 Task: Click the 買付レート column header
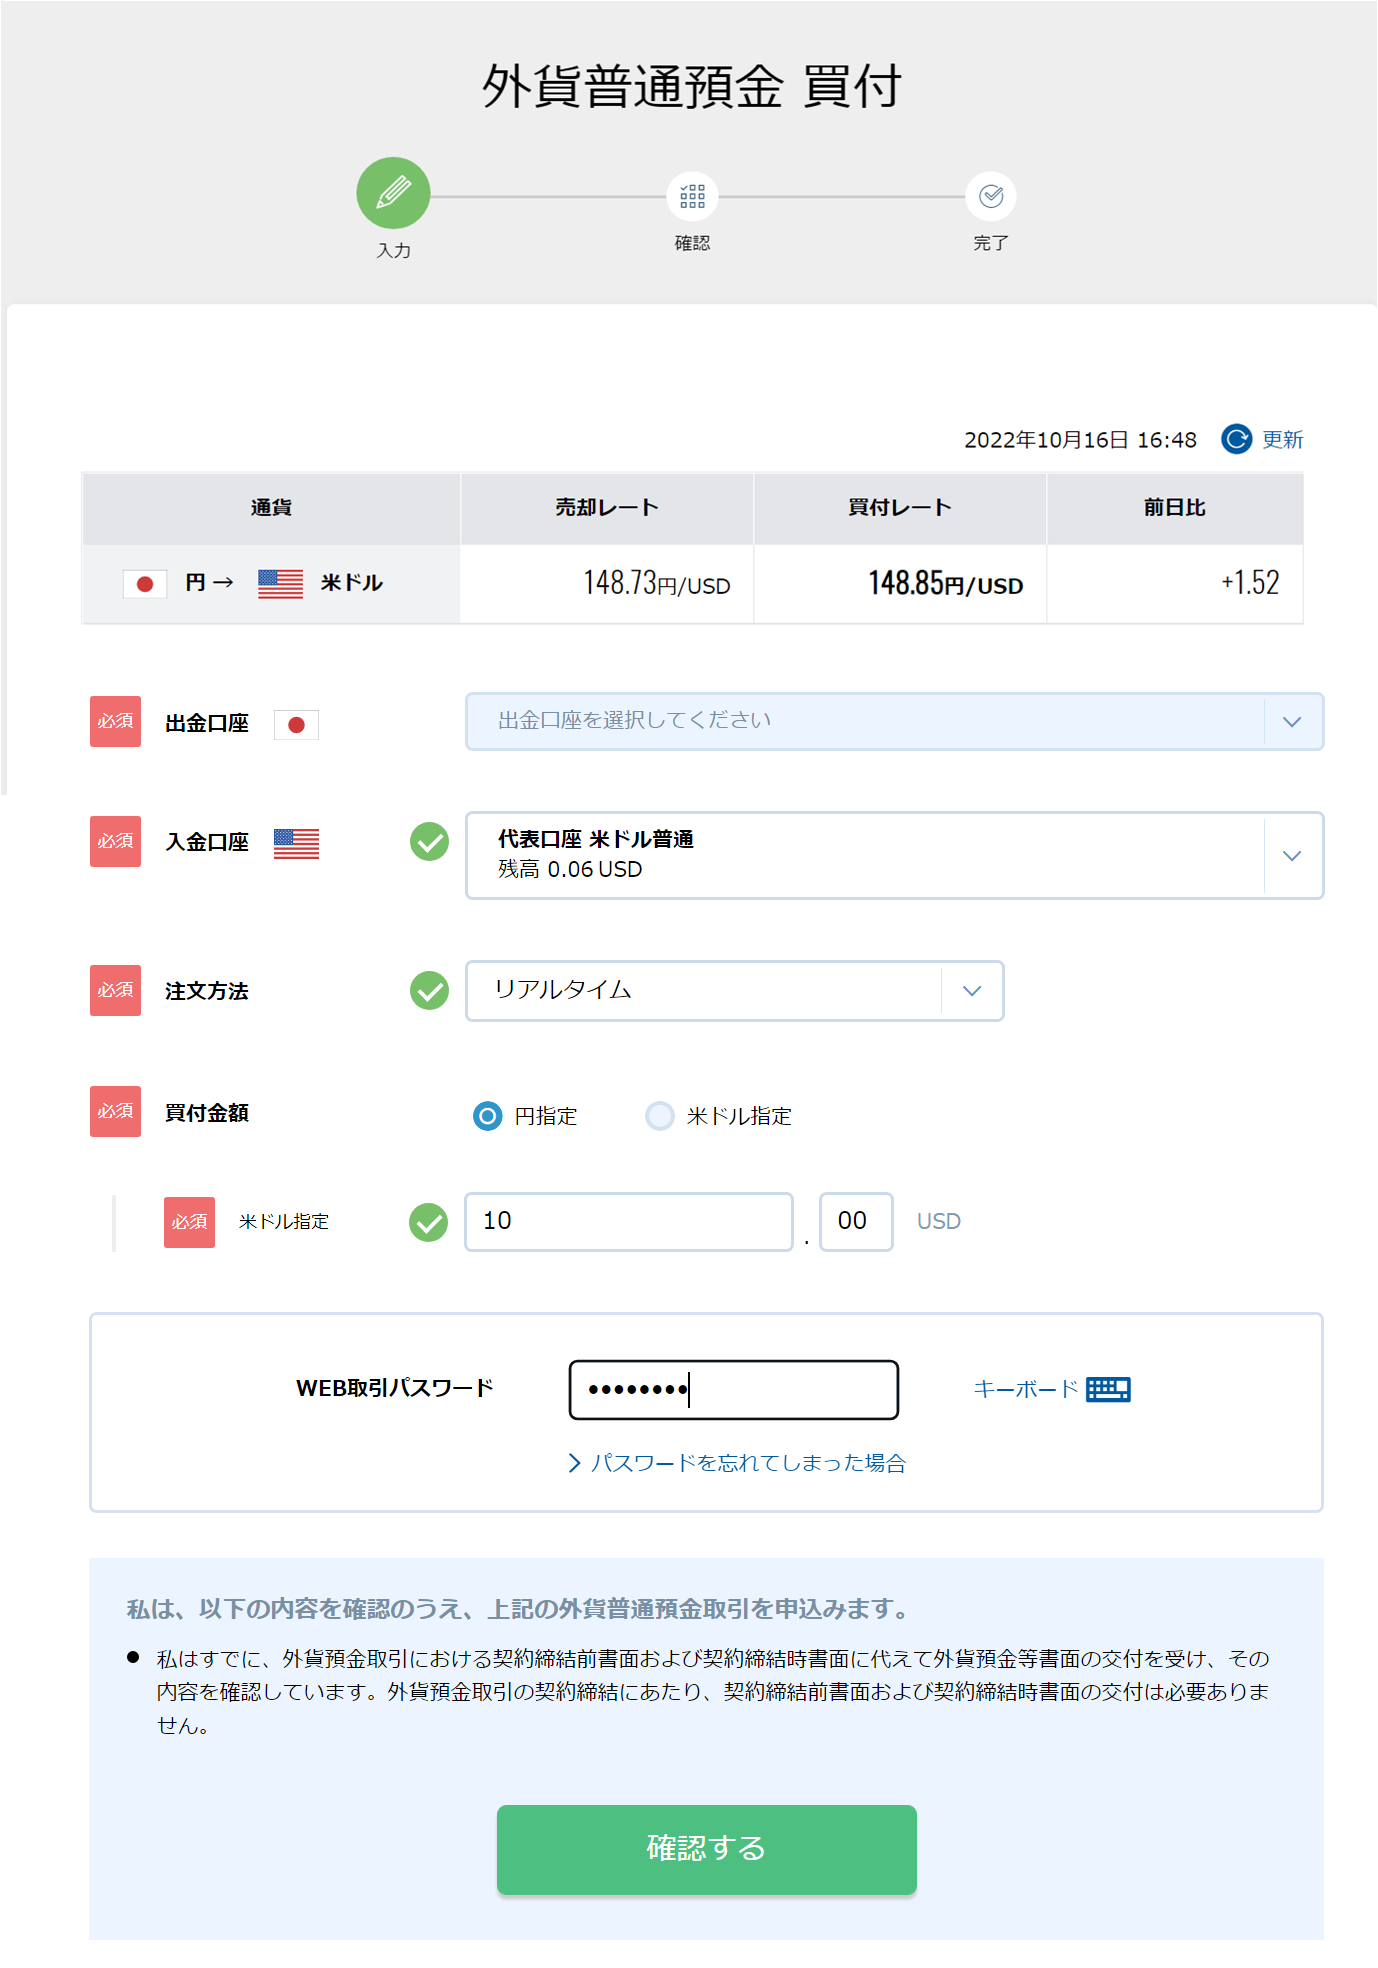pyautogui.click(x=900, y=508)
